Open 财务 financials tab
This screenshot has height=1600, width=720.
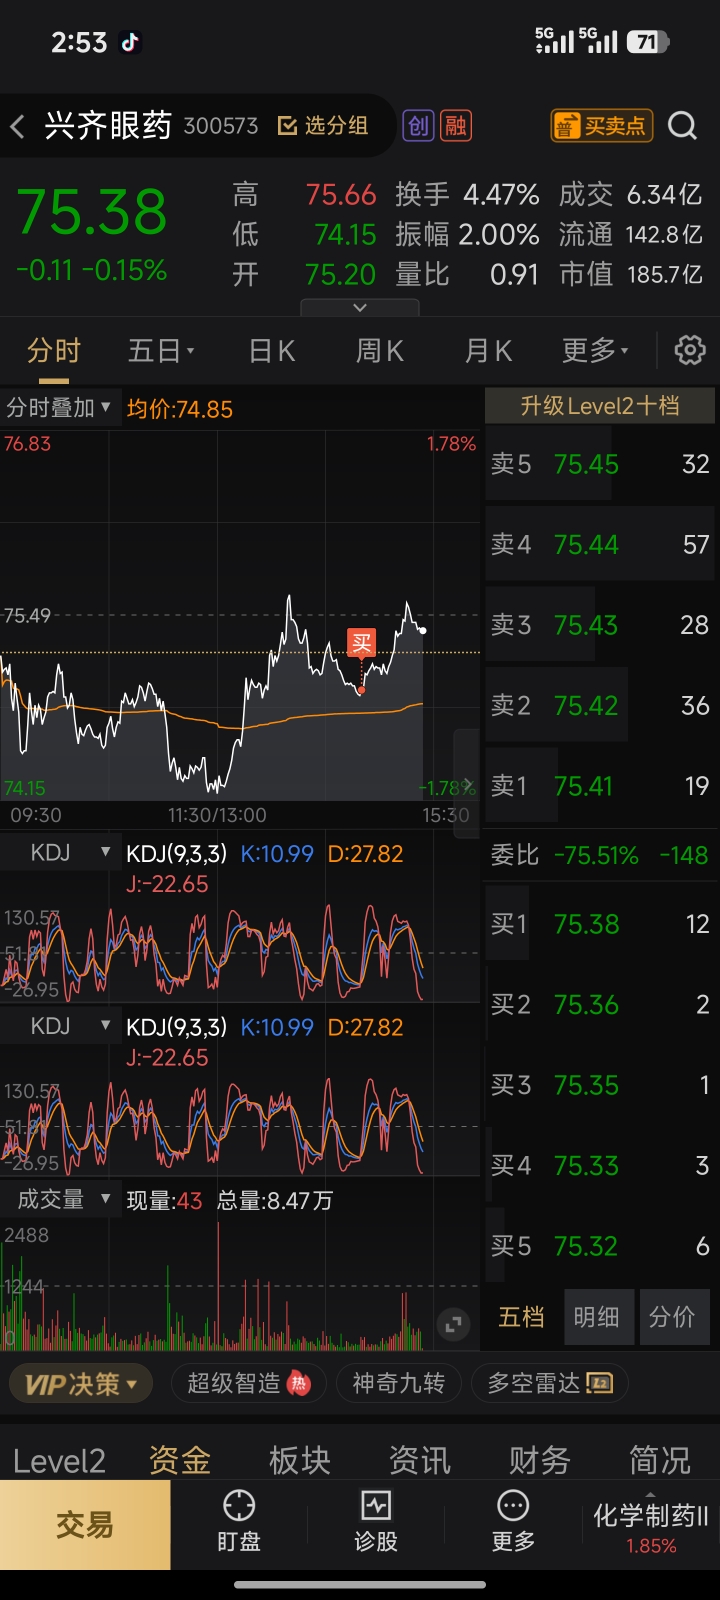[x=540, y=1461]
